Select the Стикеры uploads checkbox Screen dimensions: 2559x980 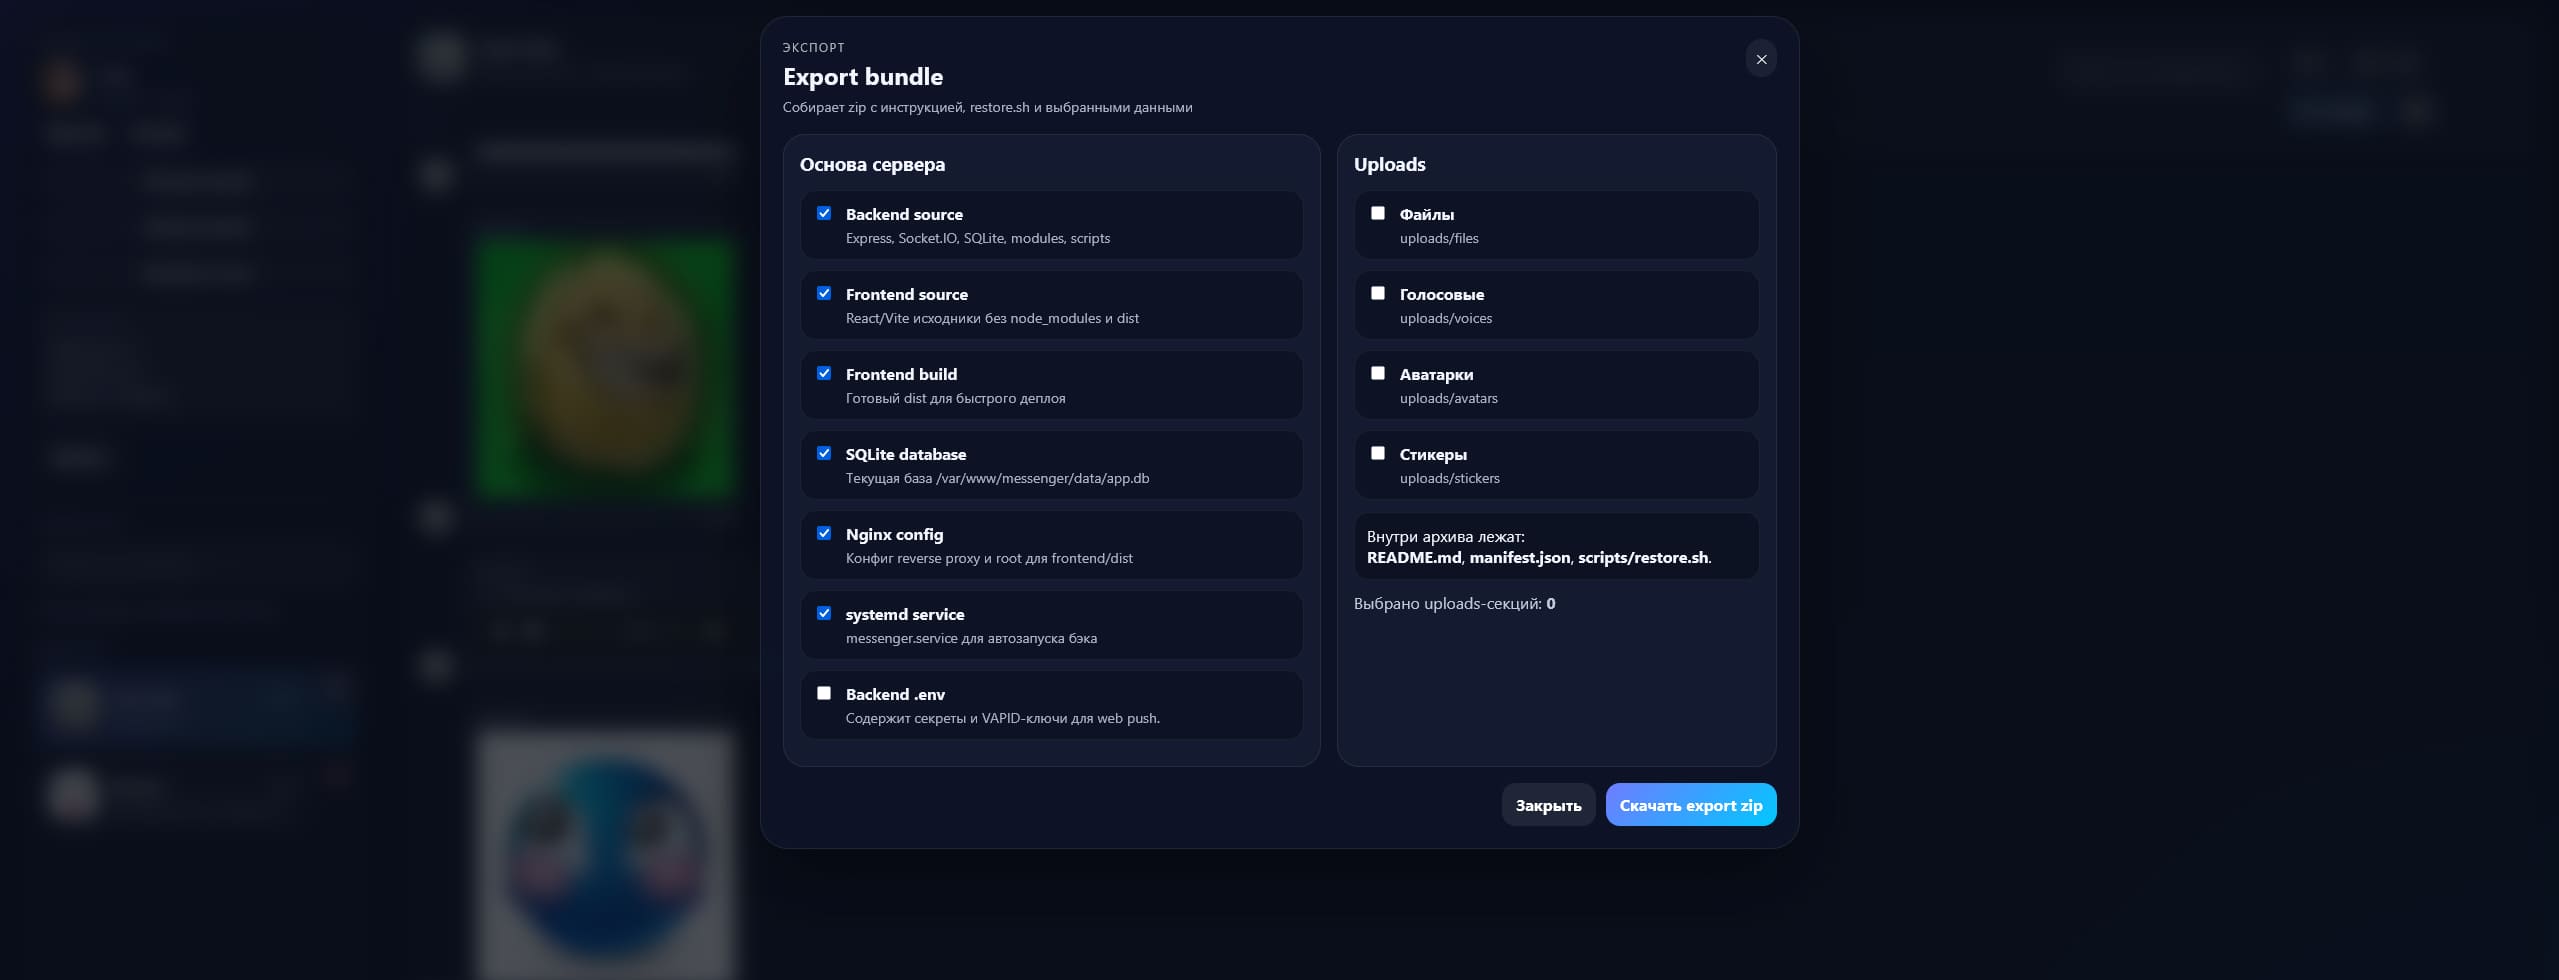[1378, 453]
